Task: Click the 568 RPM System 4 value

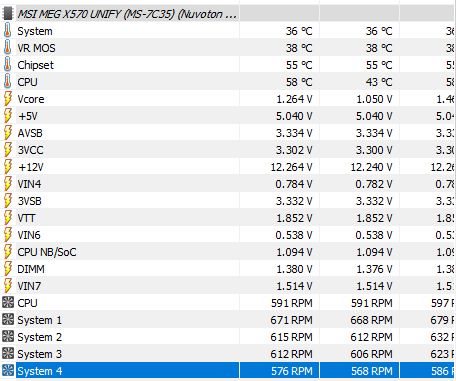Action: [372, 371]
